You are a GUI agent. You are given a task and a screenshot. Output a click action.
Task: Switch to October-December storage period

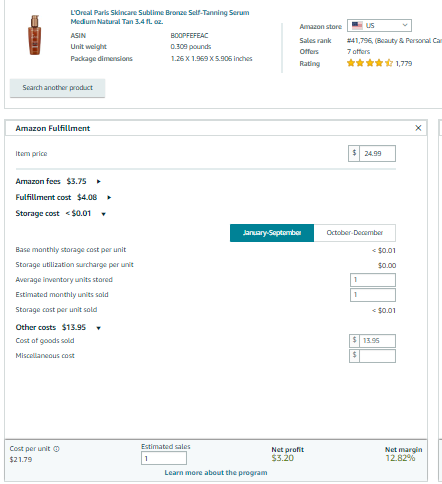point(355,233)
